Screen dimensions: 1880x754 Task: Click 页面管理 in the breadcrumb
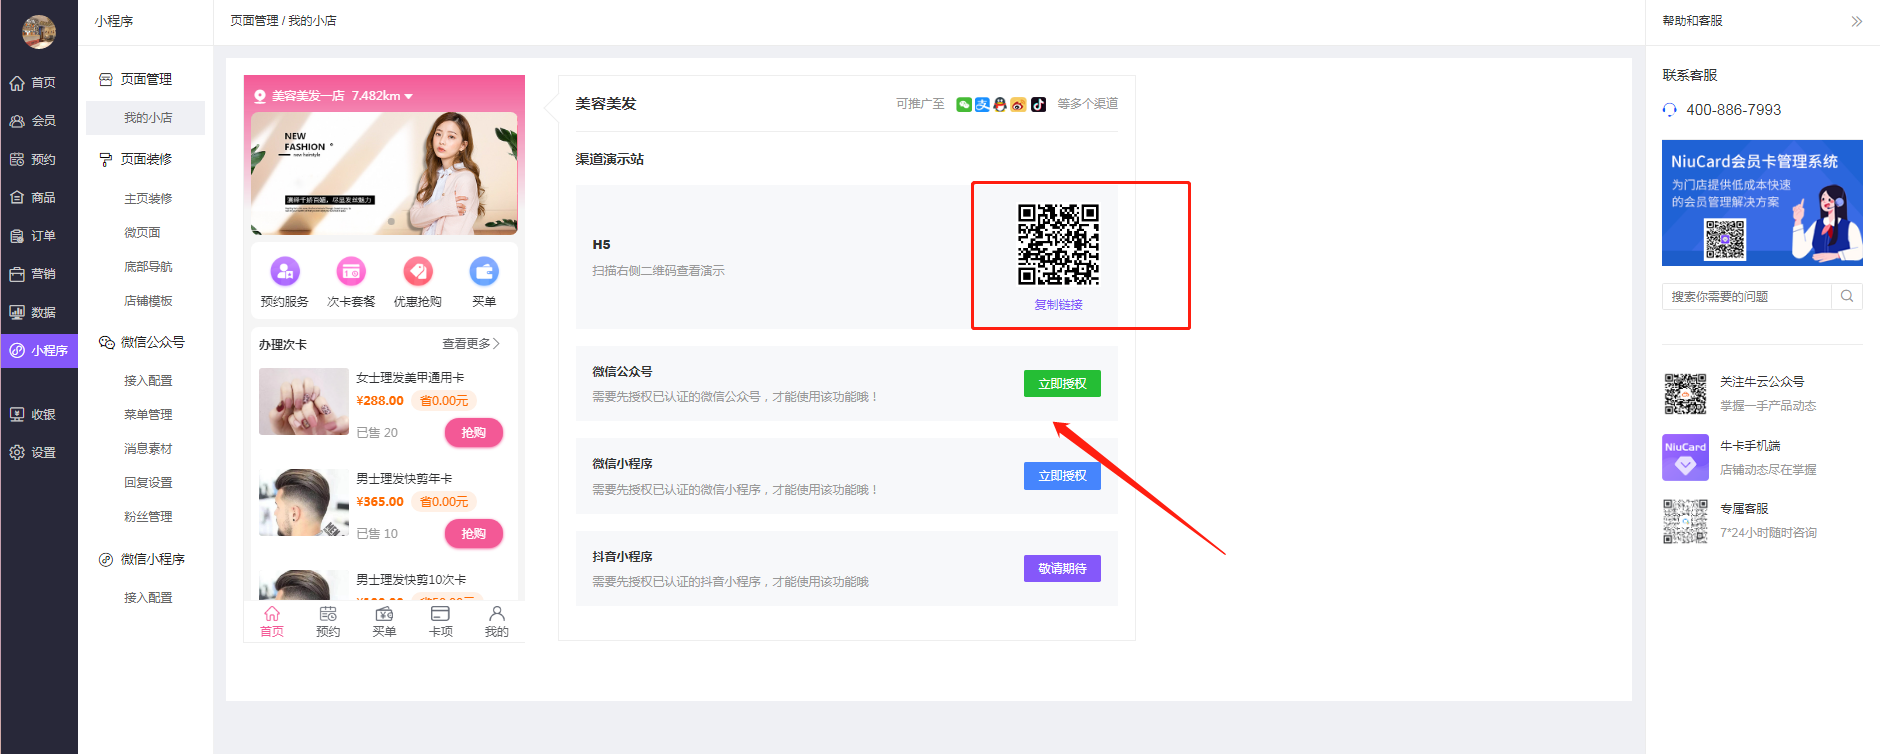coord(254,21)
